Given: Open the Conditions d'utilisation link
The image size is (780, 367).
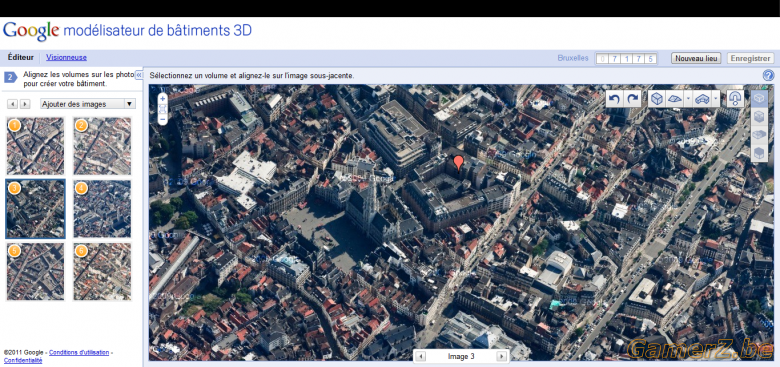Looking at the screenshot, I should pos(79,353).
